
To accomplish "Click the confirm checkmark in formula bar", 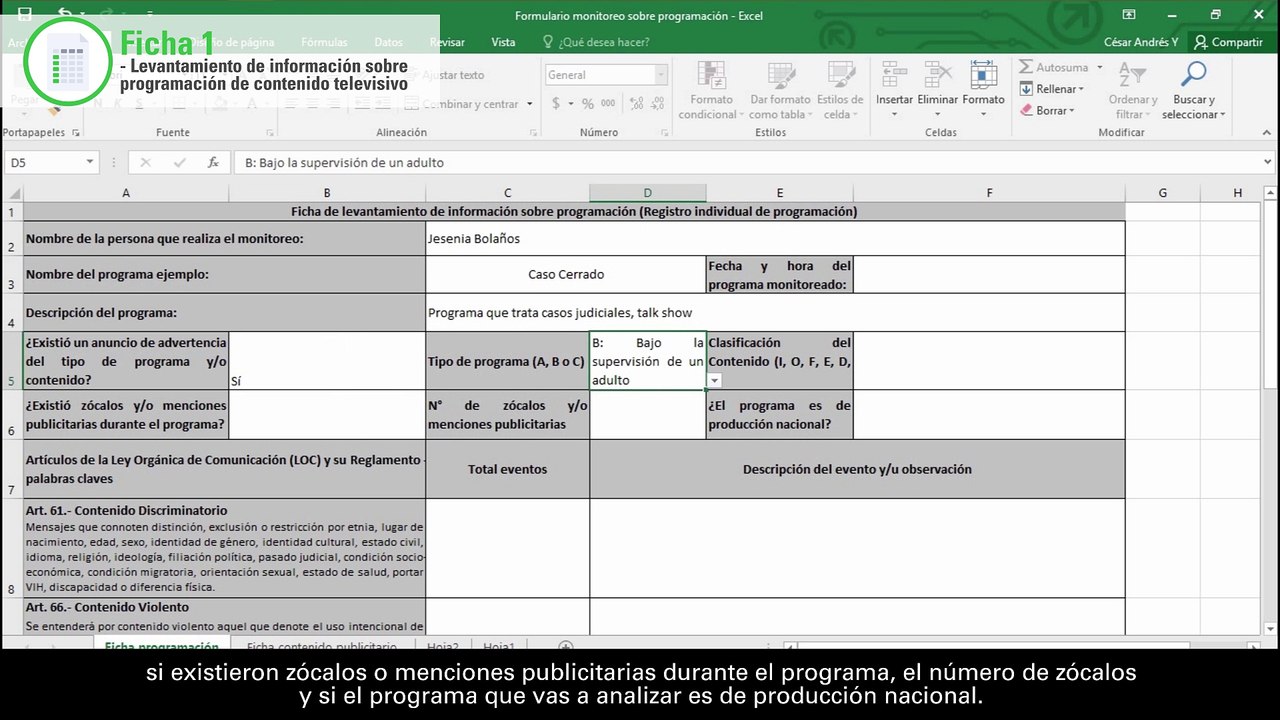I will 179,162.
